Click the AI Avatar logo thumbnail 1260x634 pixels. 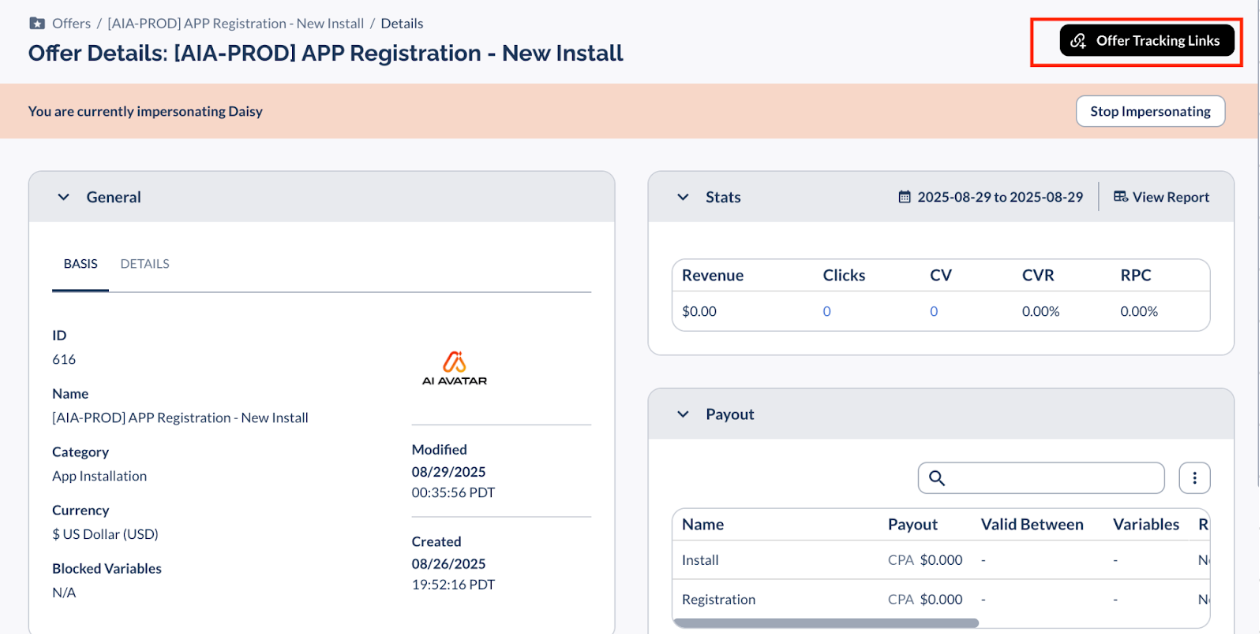[454, 368]
